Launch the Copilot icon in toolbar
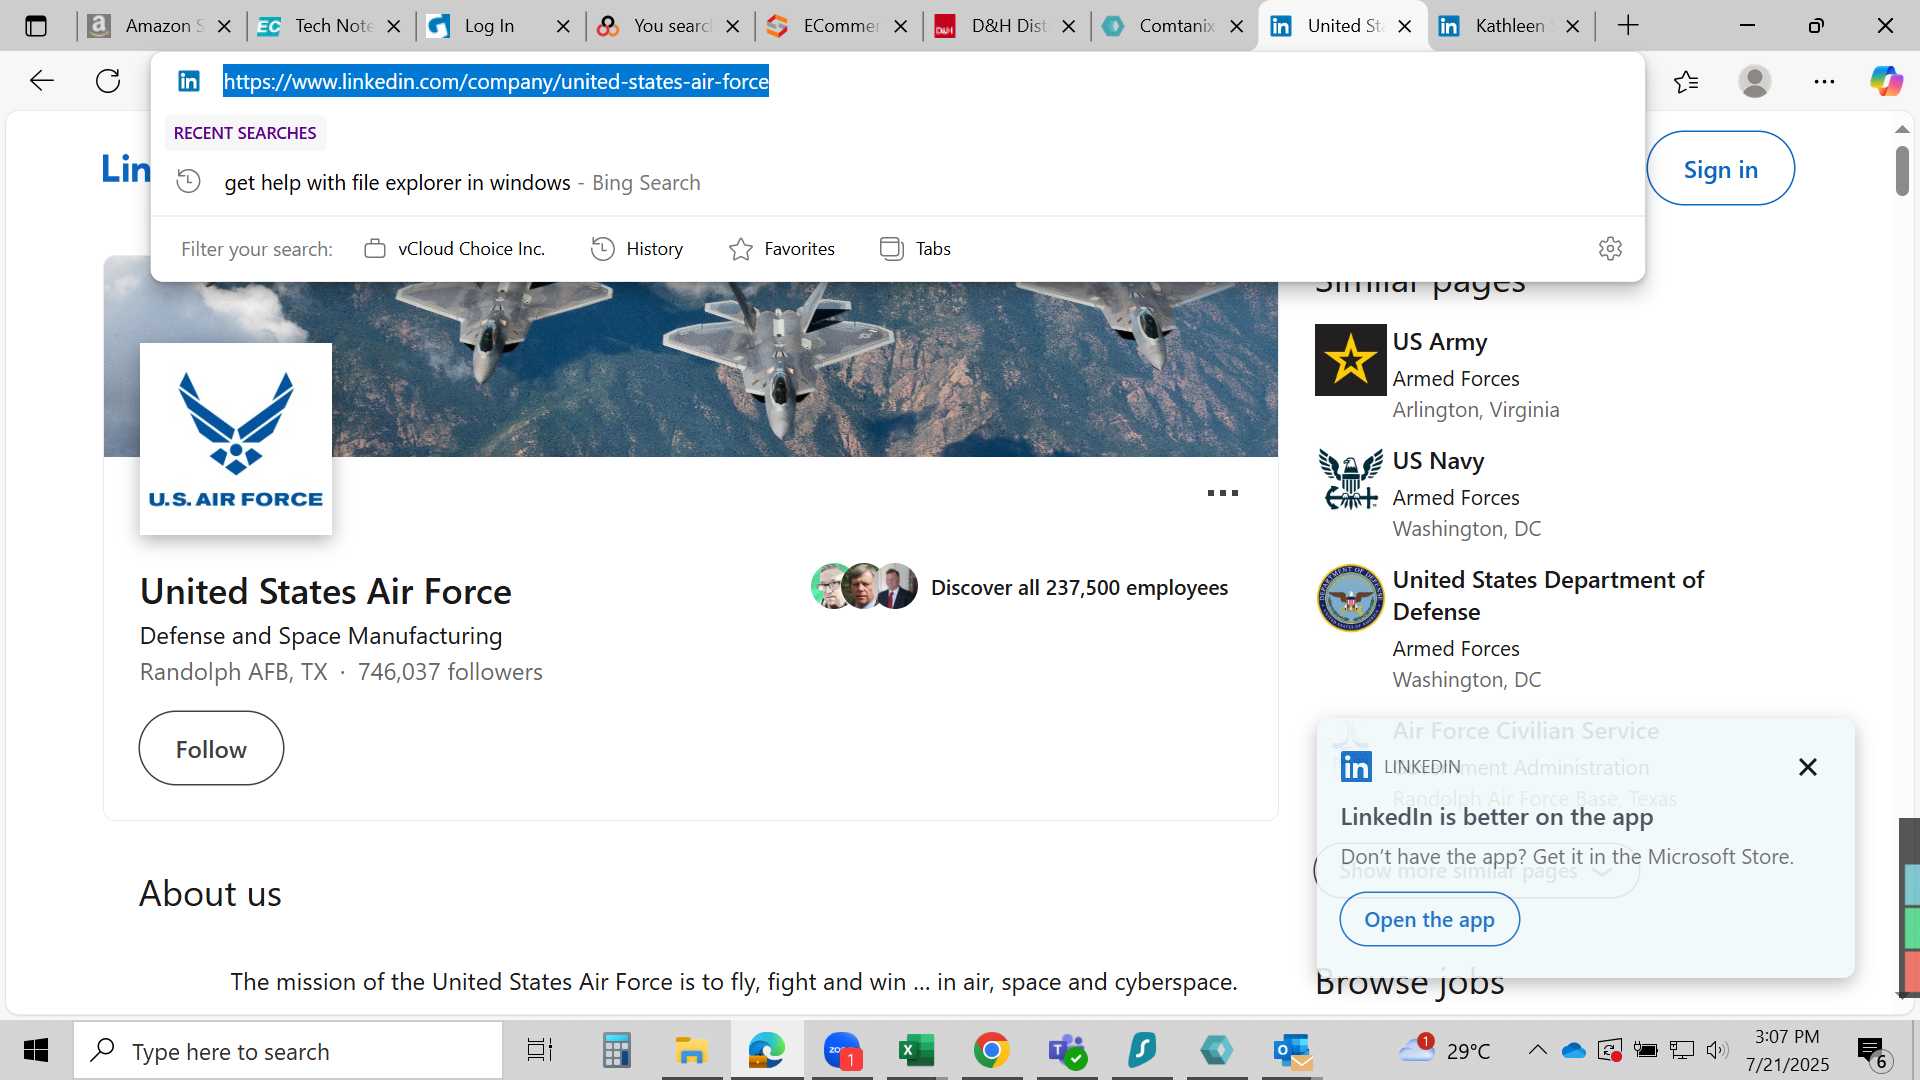The height and width of the screenshot is (1080, 1920). 1887,81
